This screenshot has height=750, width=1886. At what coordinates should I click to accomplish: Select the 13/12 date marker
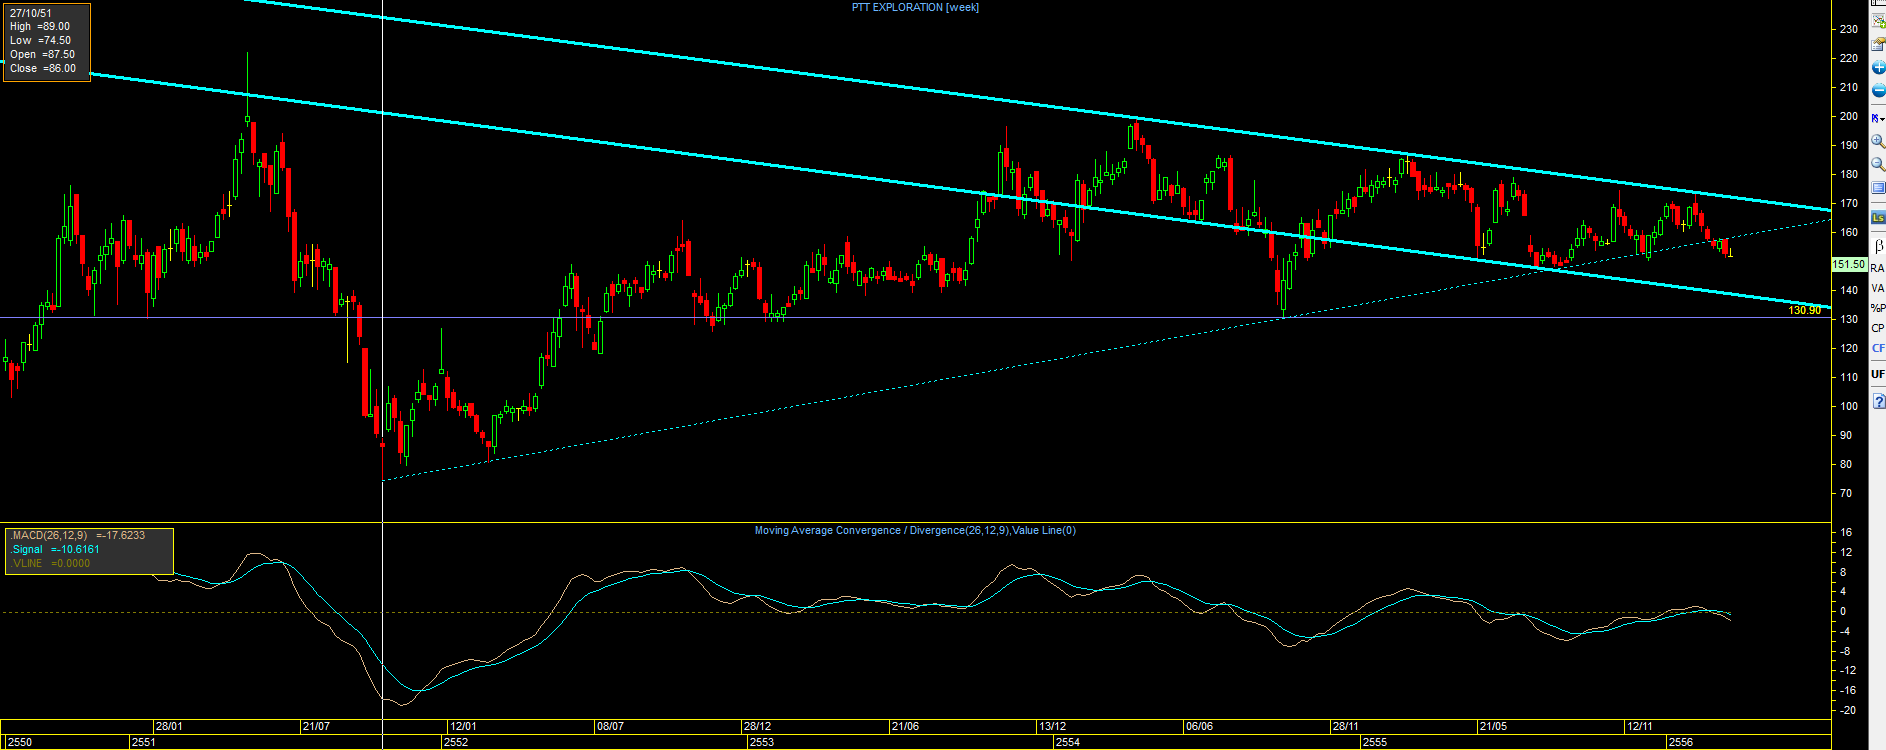1052,726
